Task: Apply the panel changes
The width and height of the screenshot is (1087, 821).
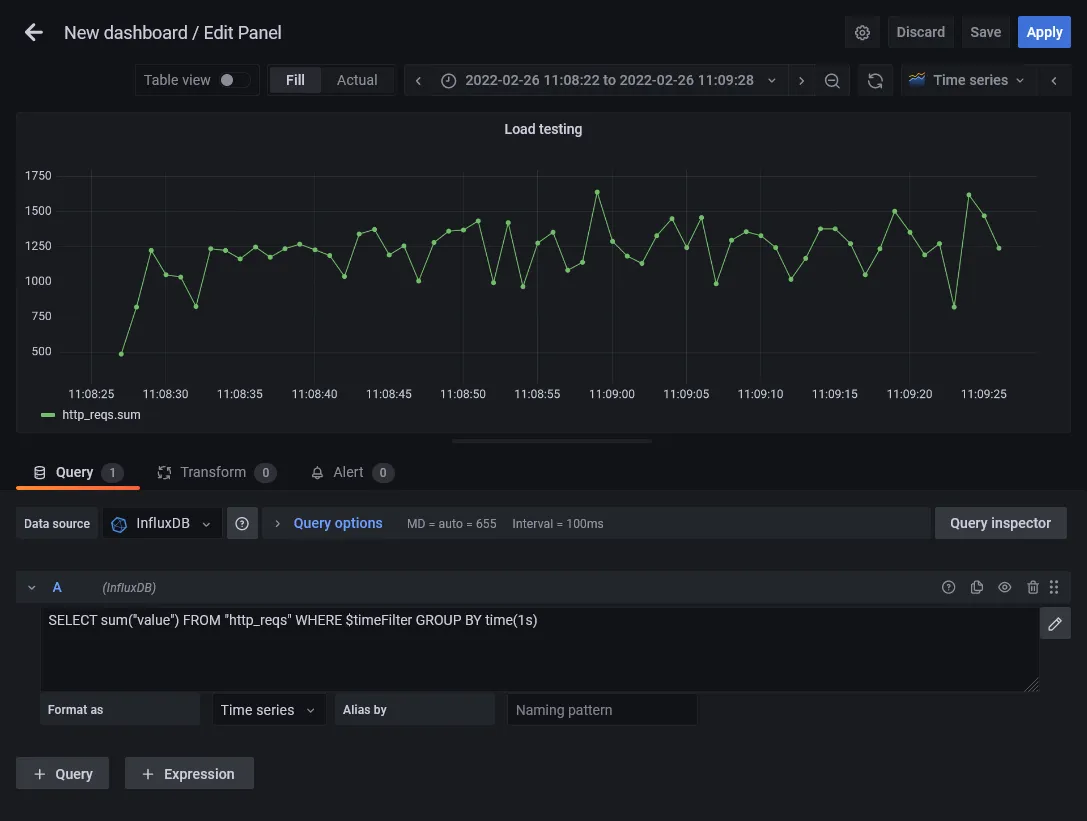Action: pyautogui.click(x=1044, y=31)
